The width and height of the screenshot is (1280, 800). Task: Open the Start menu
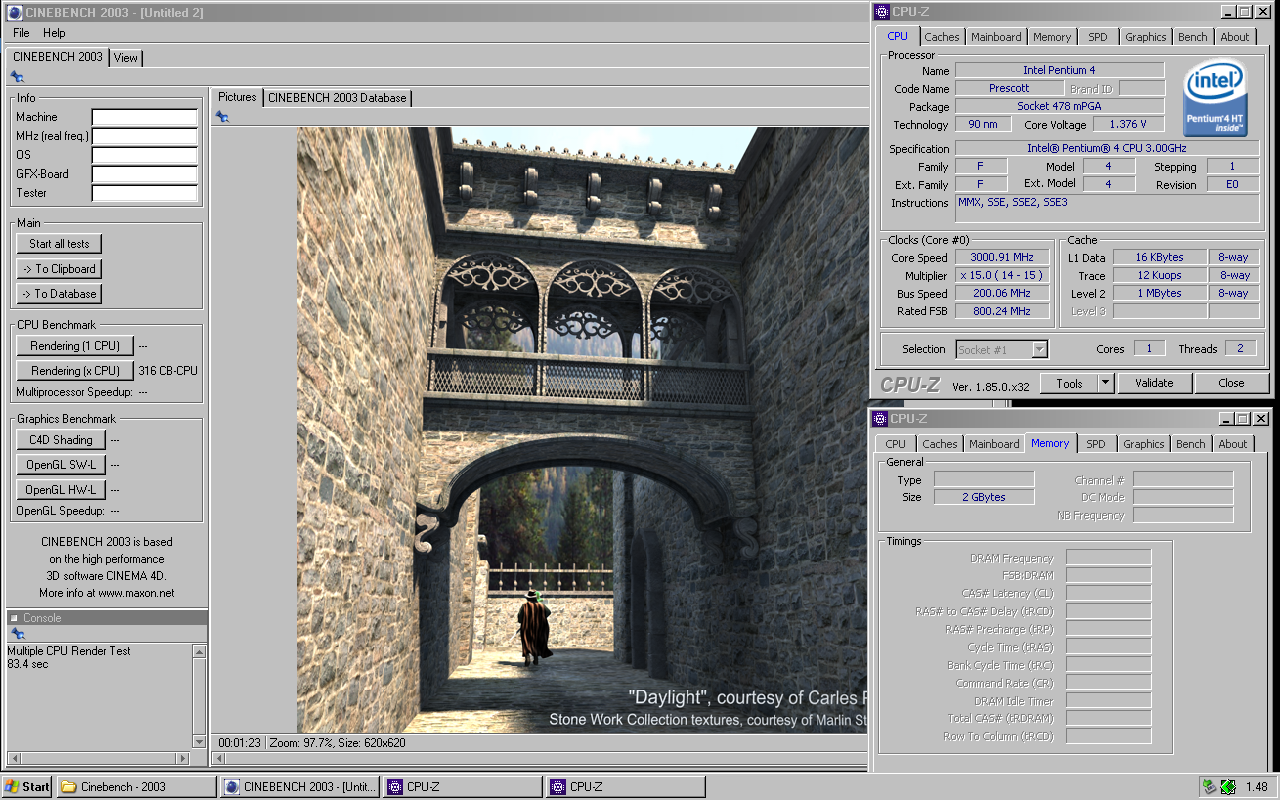(x=28, y=787)
